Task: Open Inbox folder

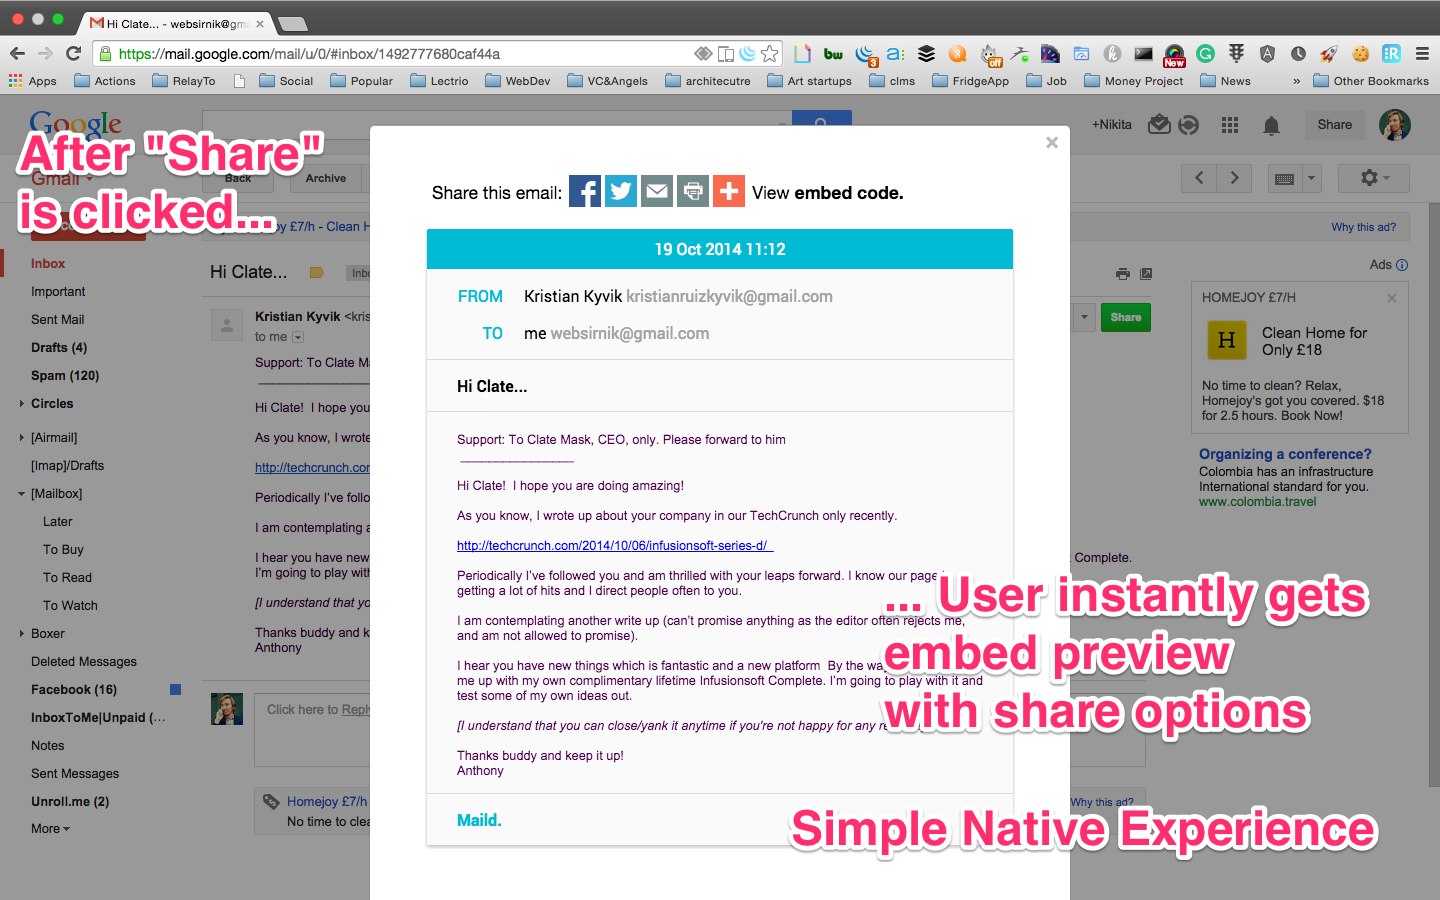Action: pos(48,264)
